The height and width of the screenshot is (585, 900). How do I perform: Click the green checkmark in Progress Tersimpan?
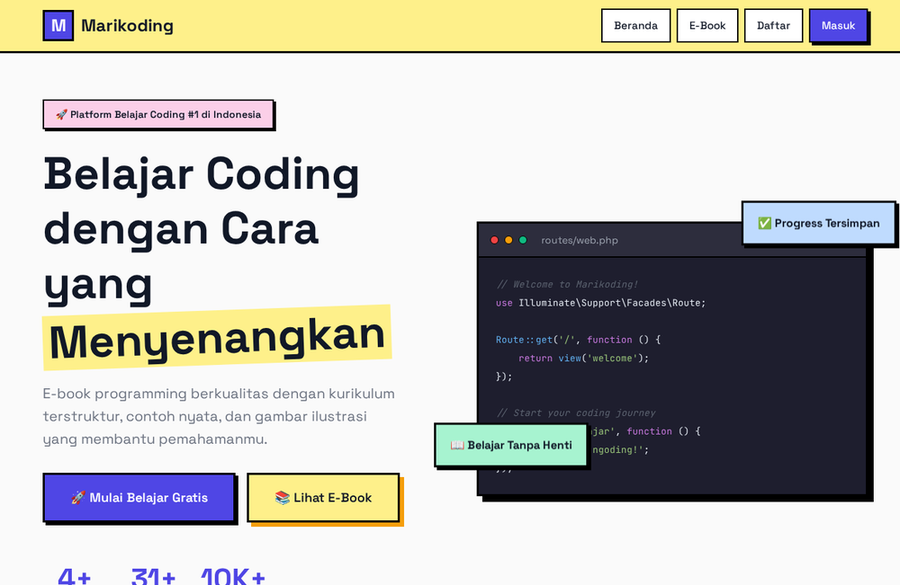764,223
